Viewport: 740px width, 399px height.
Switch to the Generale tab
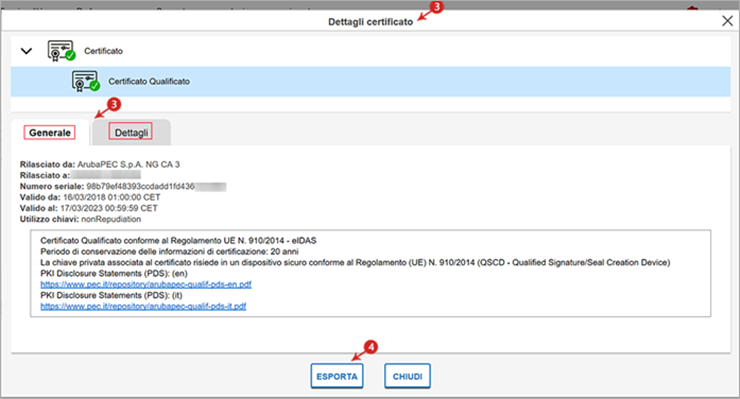(50, 133)
